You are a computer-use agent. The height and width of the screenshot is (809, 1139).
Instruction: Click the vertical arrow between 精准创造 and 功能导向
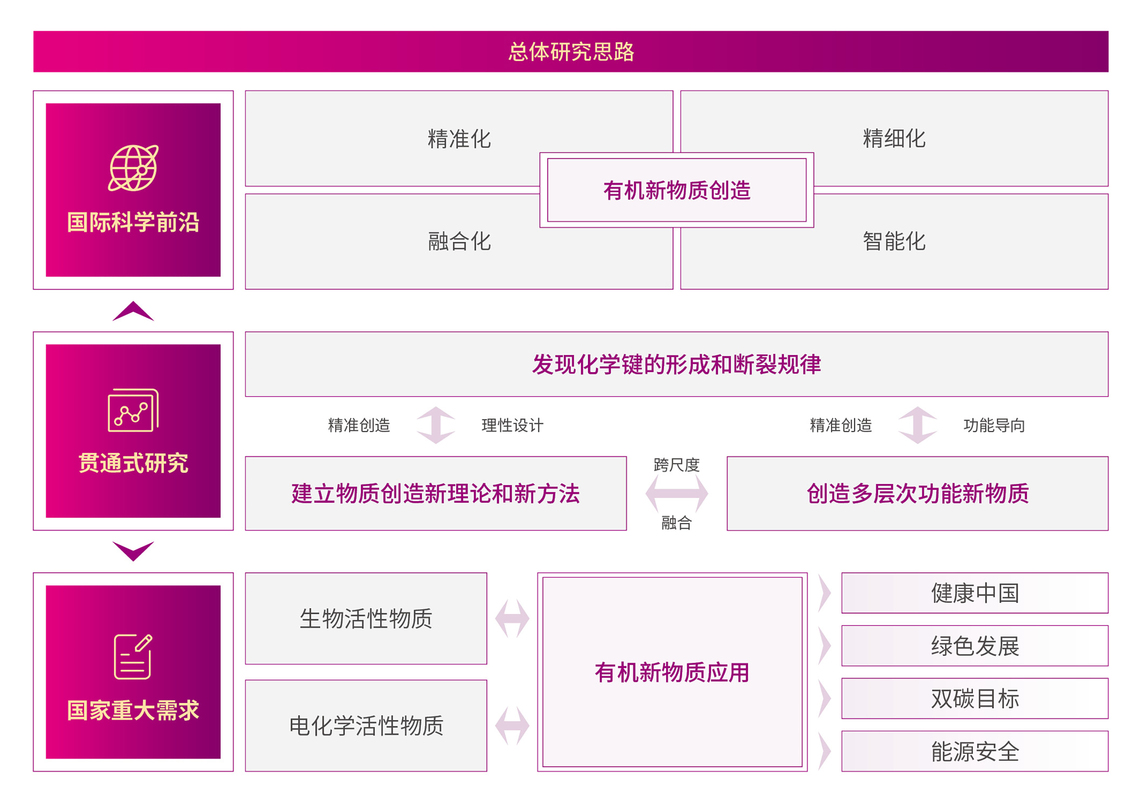pyautogui.click(x=917, y=425)
